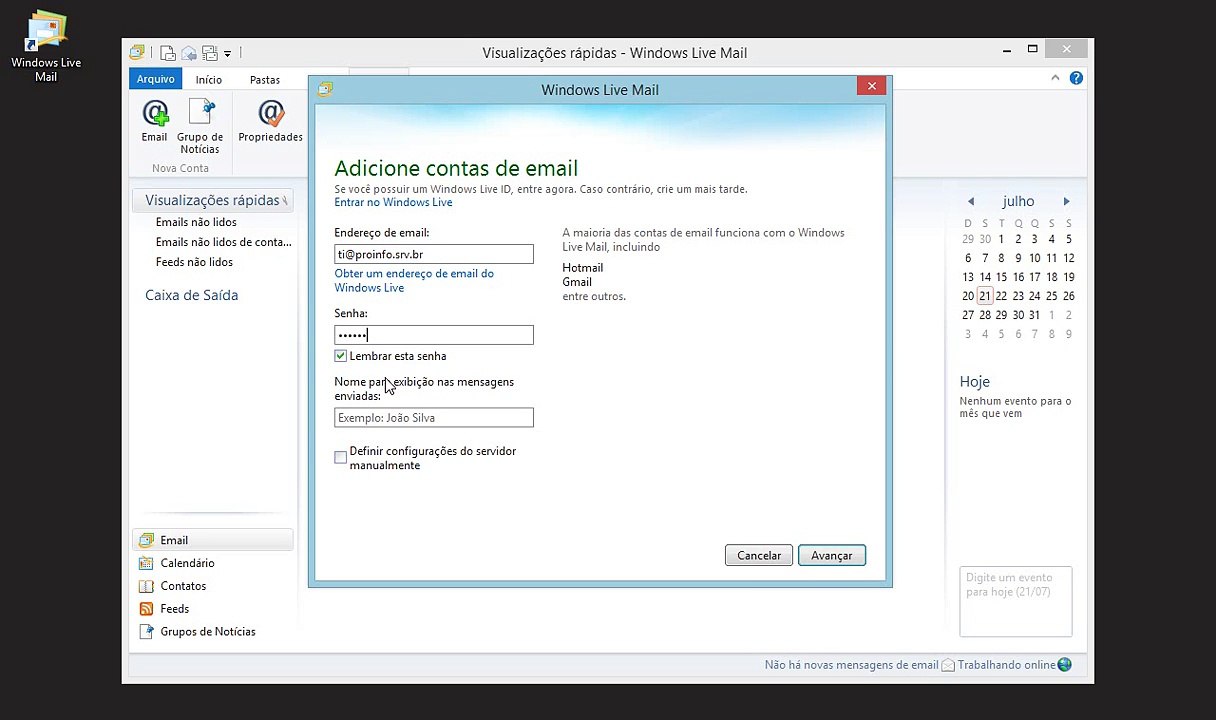This screenshot has width=1216, height=720.
Task: Select Emails não lidos view
Action: (196, 222)
